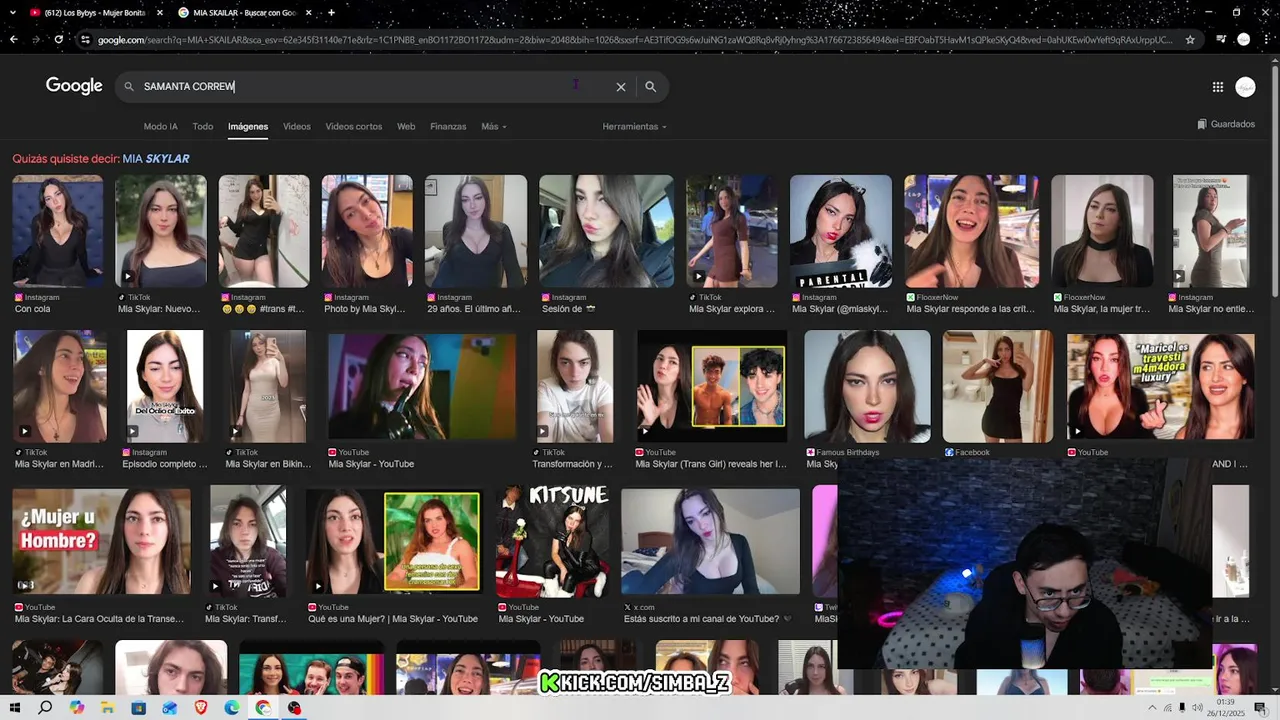Show hidden system tray icons
The image size is (1280, 720).
pyautogui.click(x=1152, y=708)
